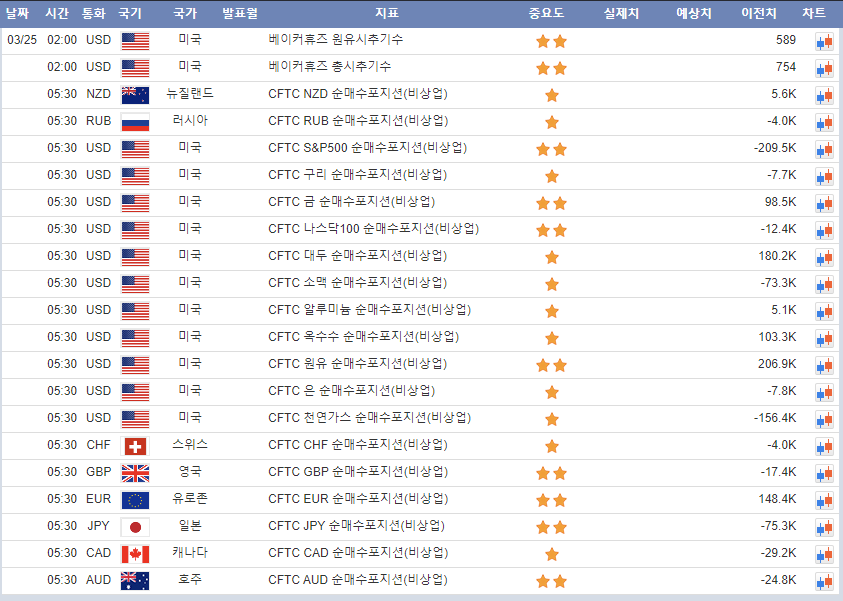
Task: Open CFTC 나스닥100 순매수포지션 indicator link
Action: [373, 229]
